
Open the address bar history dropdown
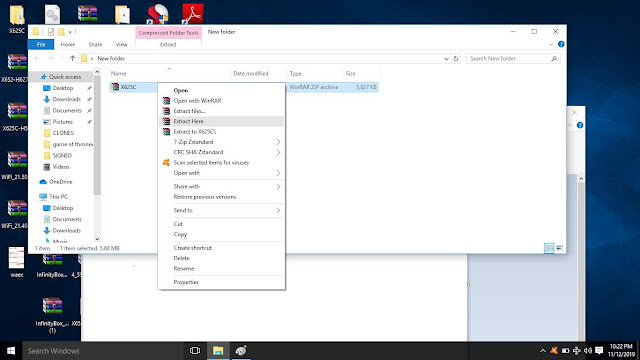click(x=446, y=59)
